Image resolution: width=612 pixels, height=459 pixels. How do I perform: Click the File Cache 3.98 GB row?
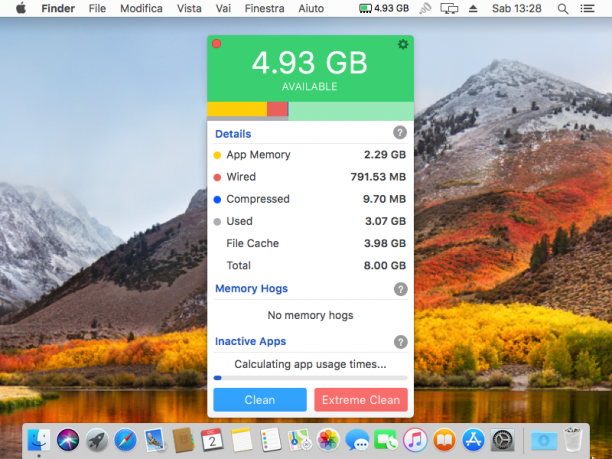coord(310,243)
